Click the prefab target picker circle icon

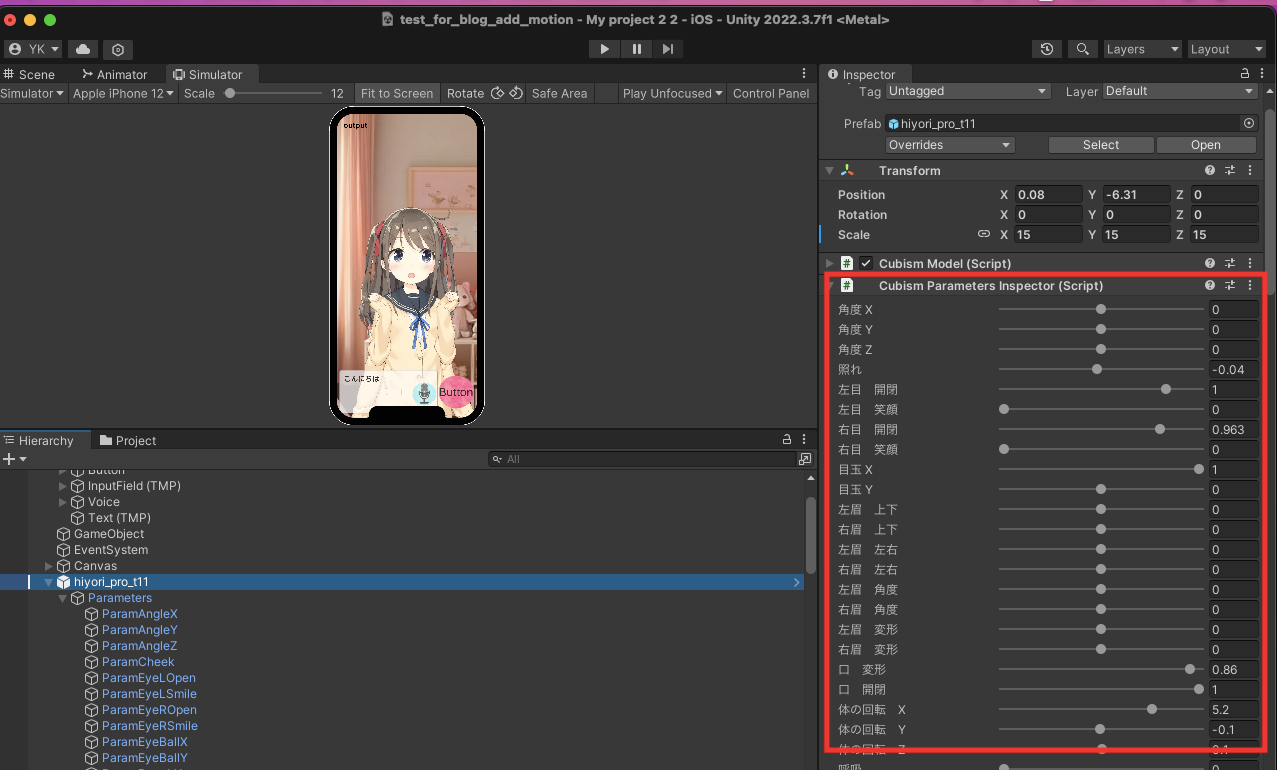1249,123
